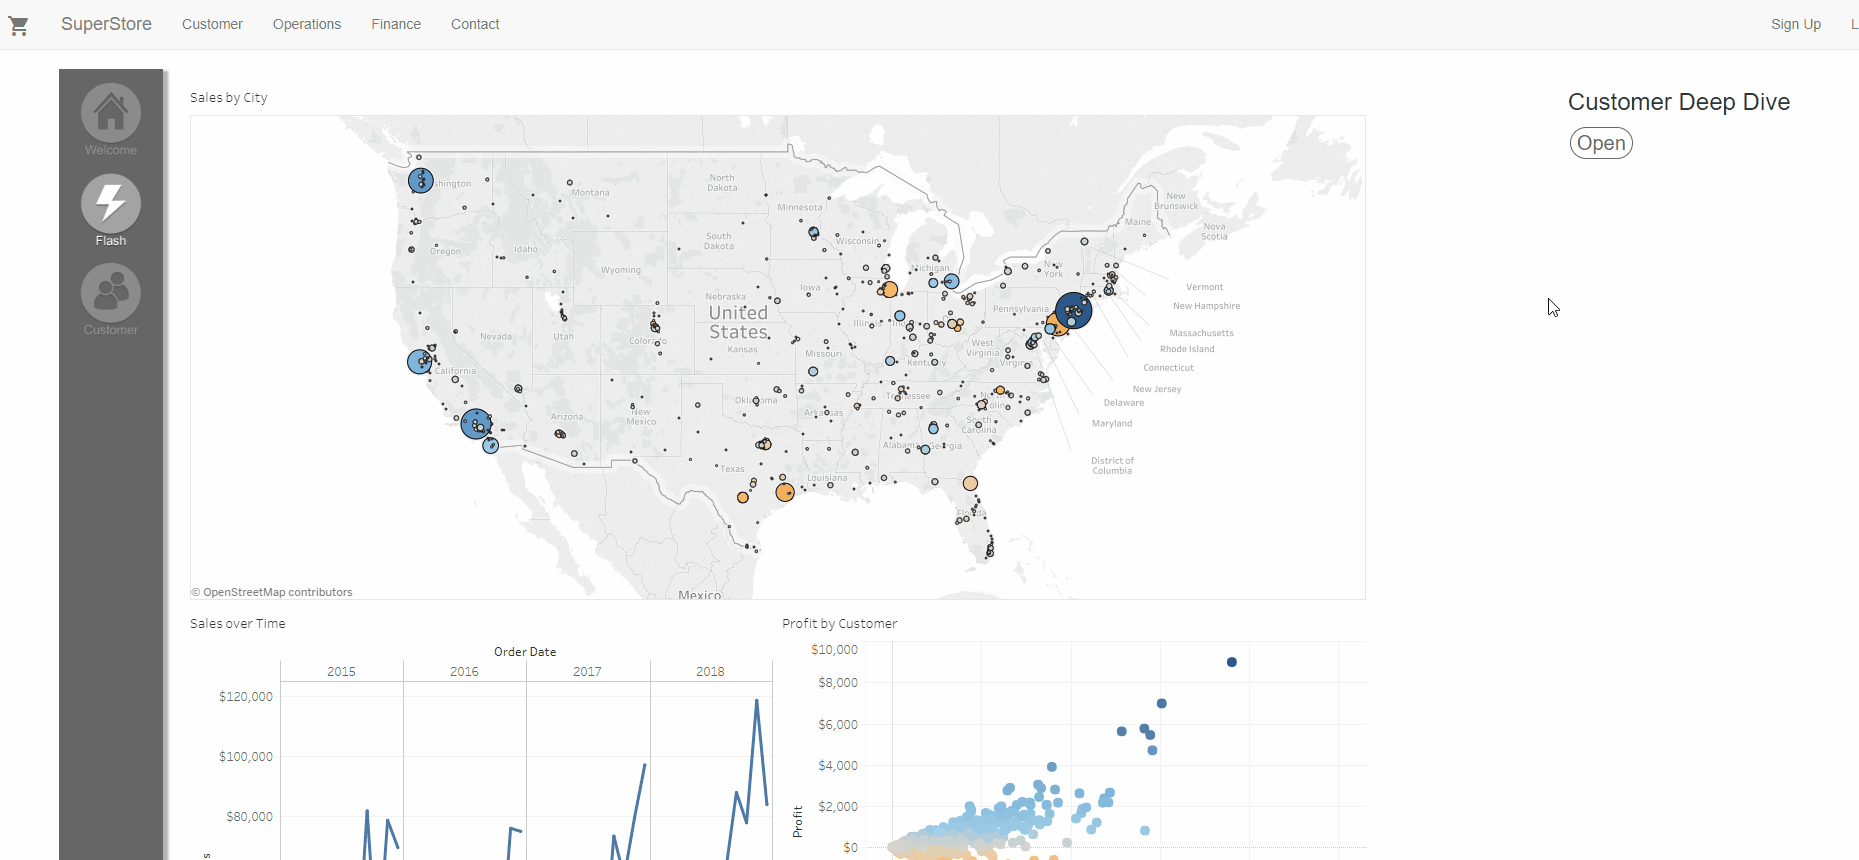
Task: Click the 2015 column header in Sales over Time
Action: (x=341, y=672)
